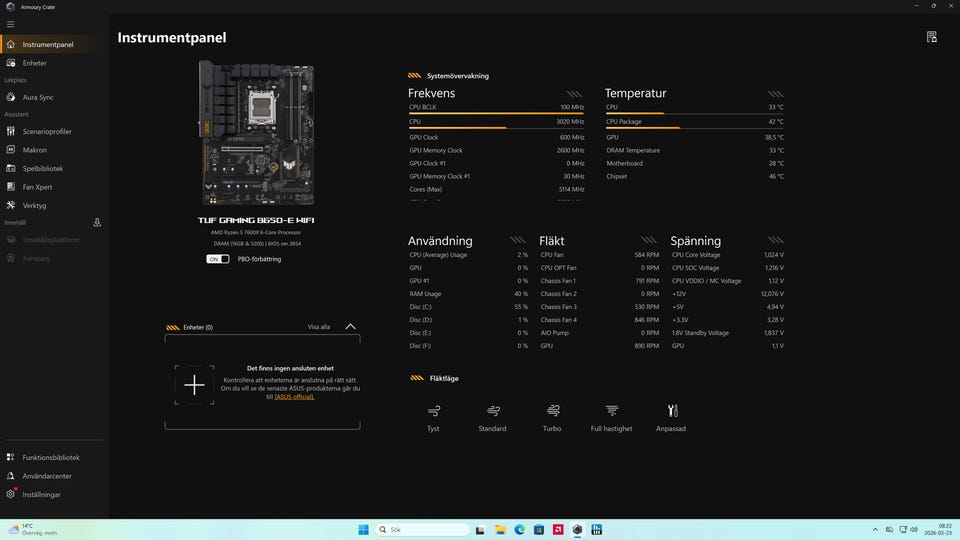Image resolution: width=960 pixels, height=540 pixels.
Task: Click the taskbar search field
Action: 422,530
